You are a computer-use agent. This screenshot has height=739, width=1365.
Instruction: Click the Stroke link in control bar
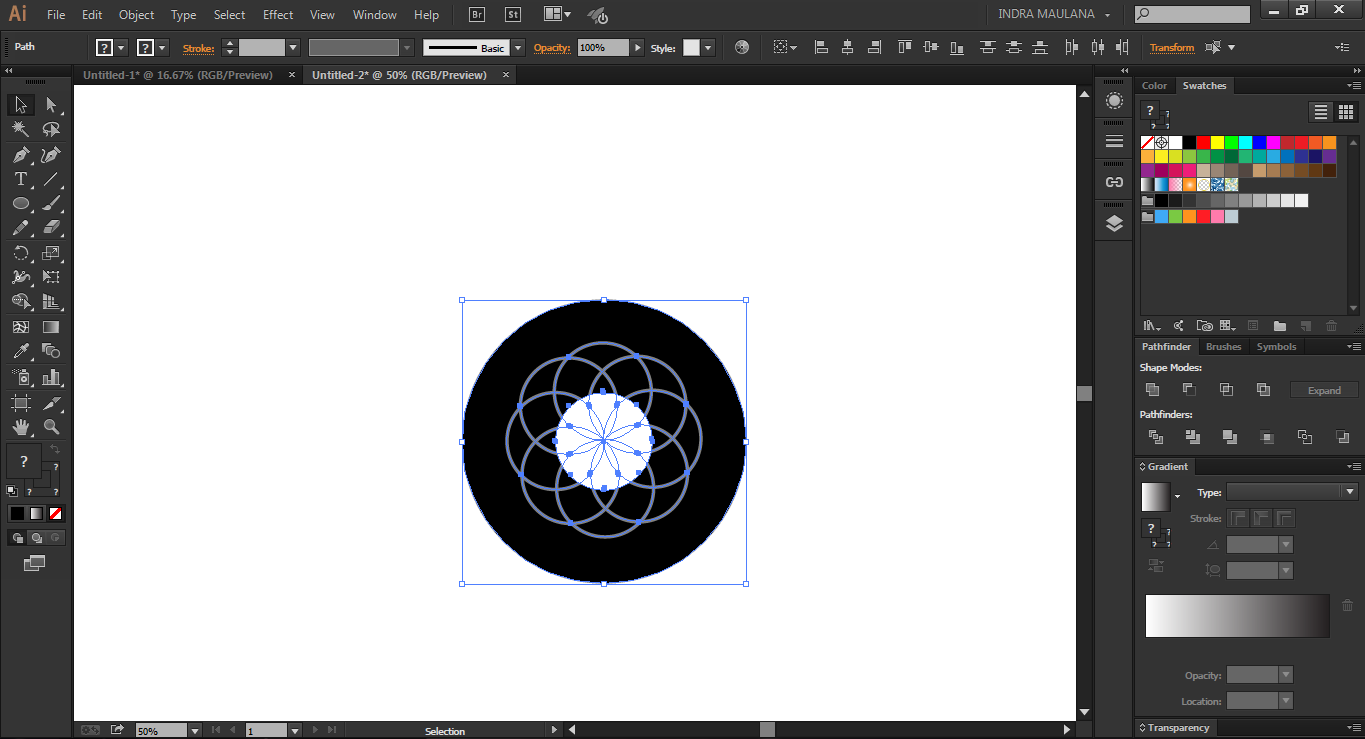click(x=198, y=47)
